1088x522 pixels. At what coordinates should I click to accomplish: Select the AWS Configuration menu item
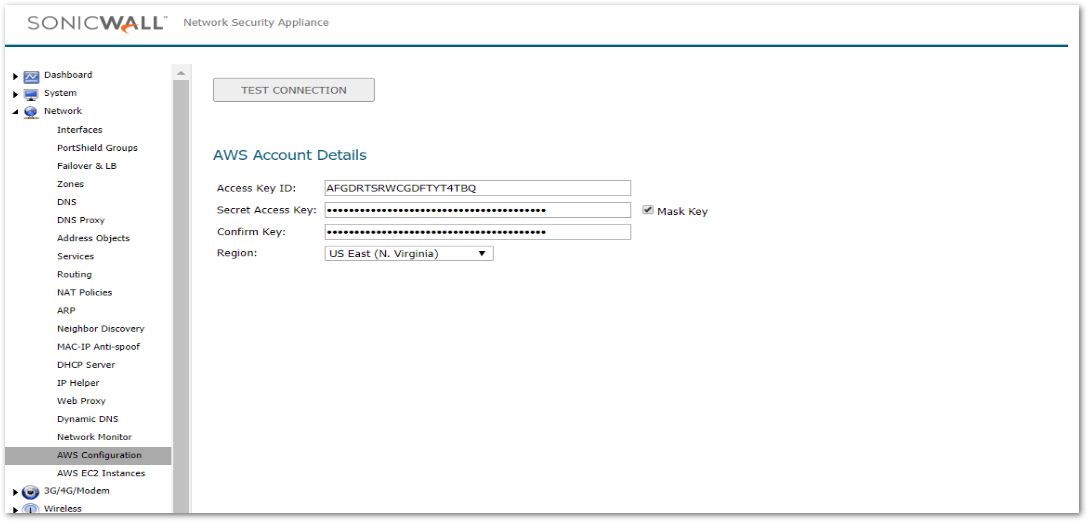pyautogui.click(x=99, y=455)
